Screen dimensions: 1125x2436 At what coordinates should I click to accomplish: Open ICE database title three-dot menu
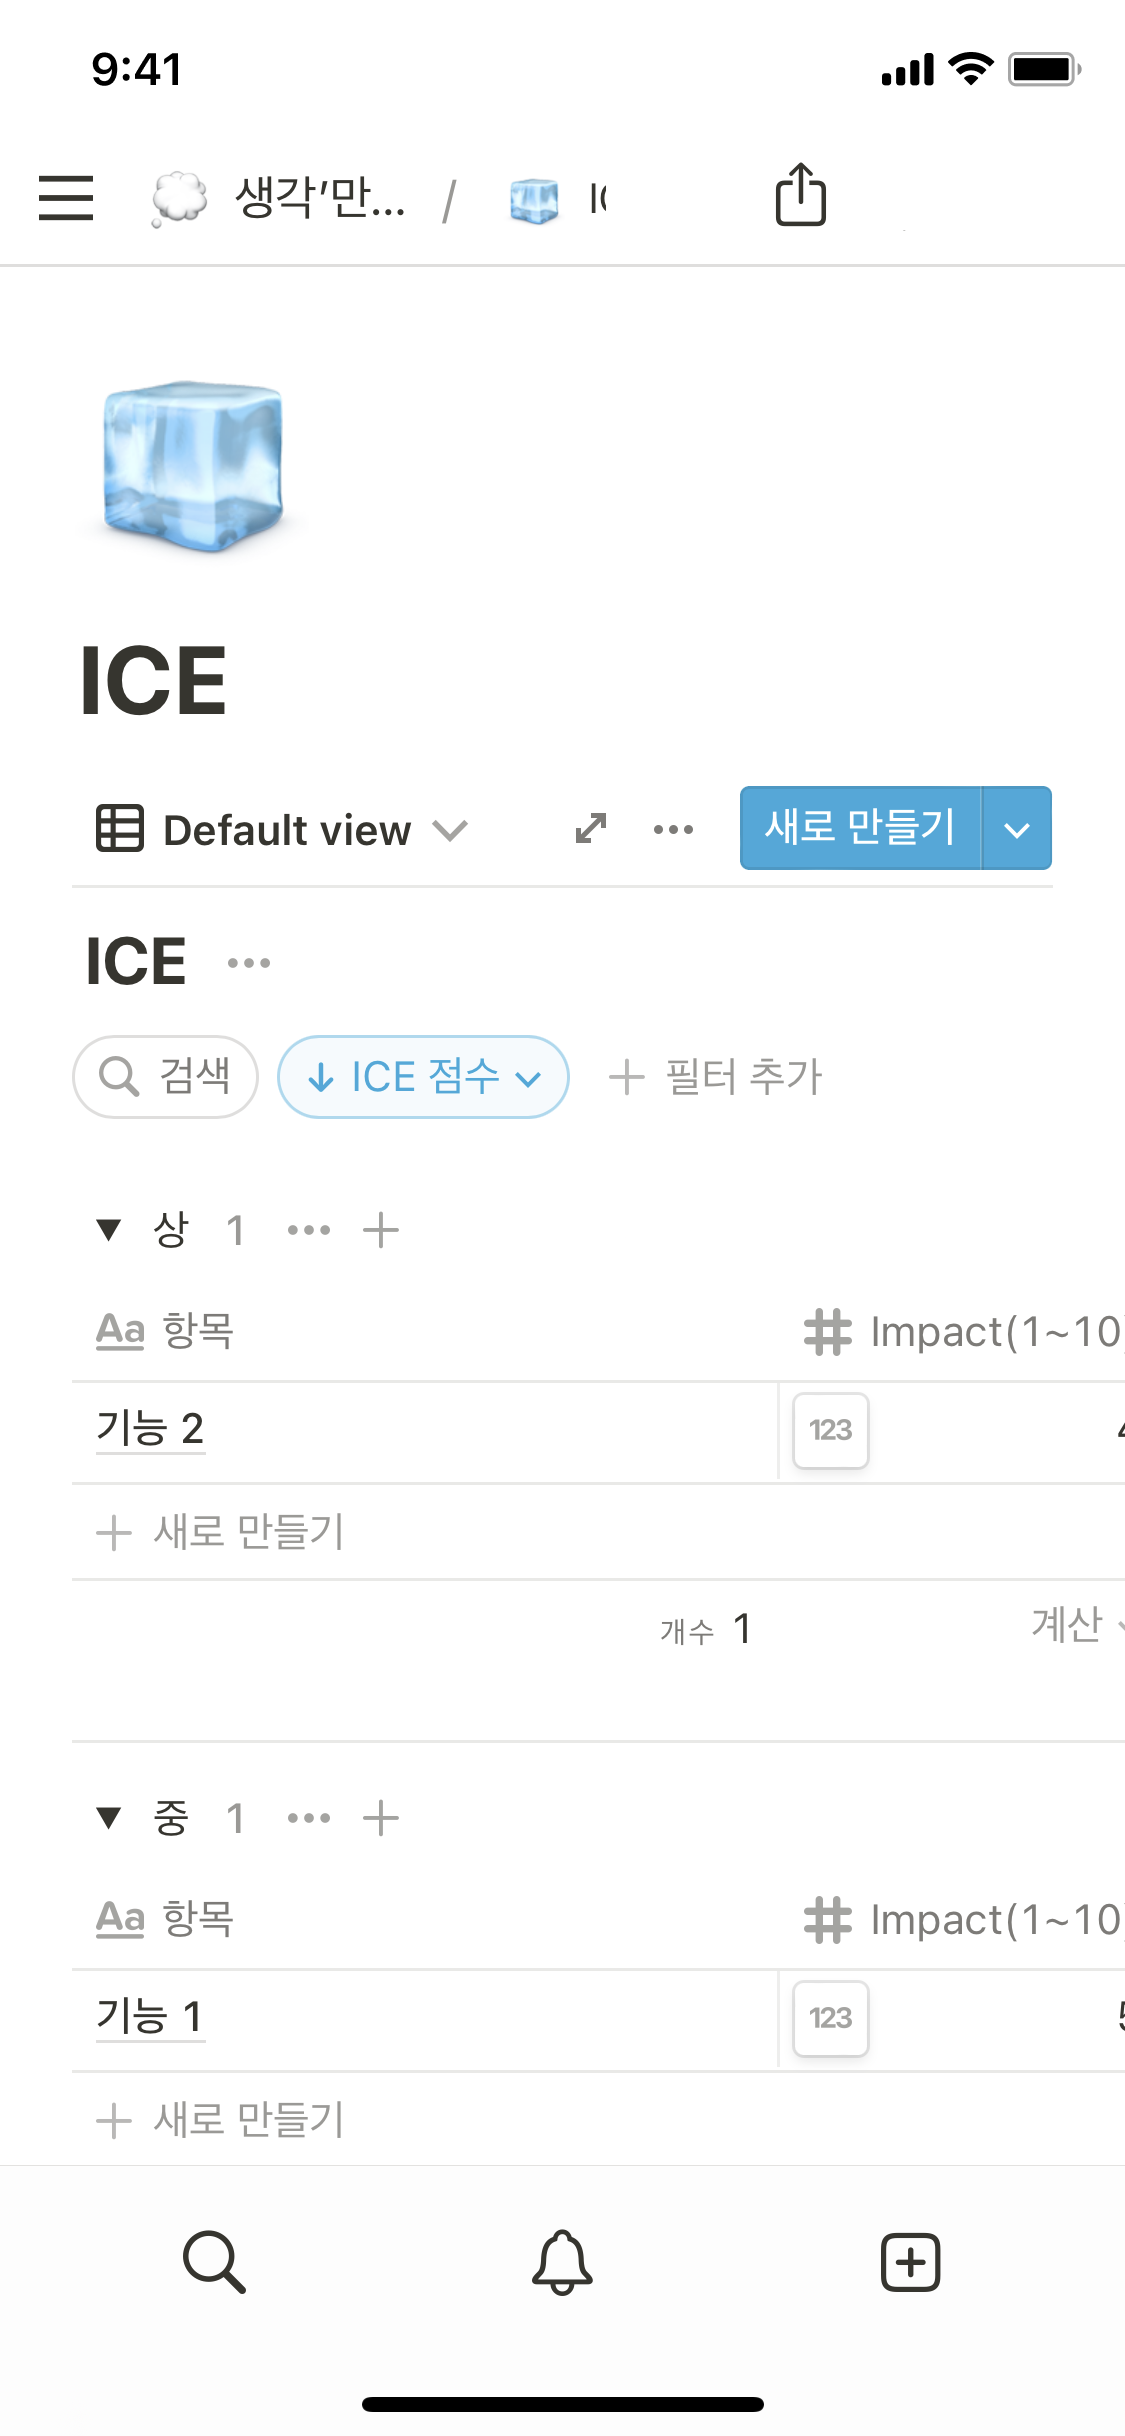point(249,963)
